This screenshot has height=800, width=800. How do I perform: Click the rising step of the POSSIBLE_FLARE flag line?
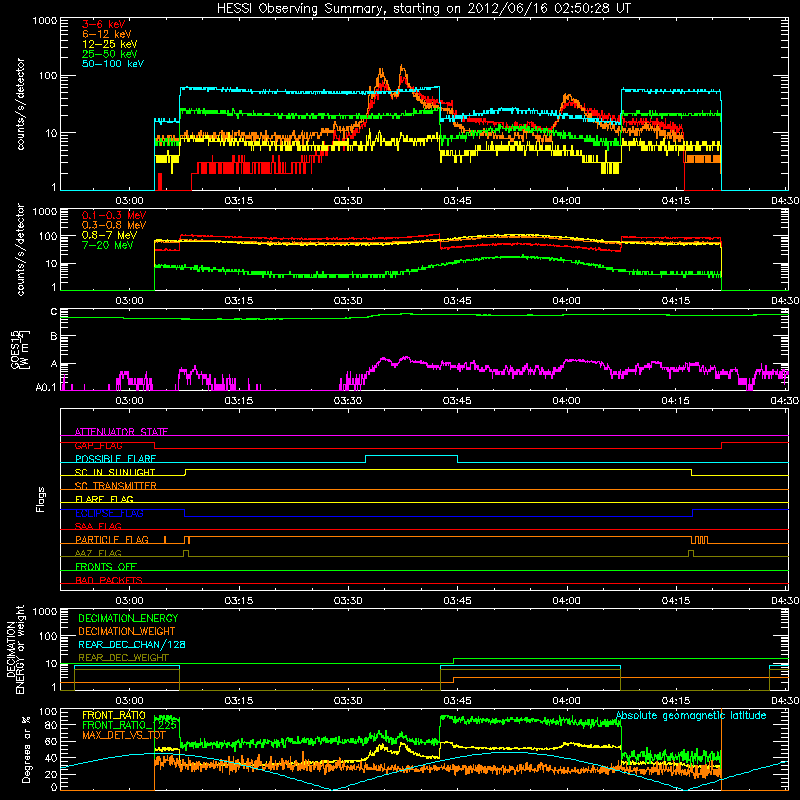(365, 459)
